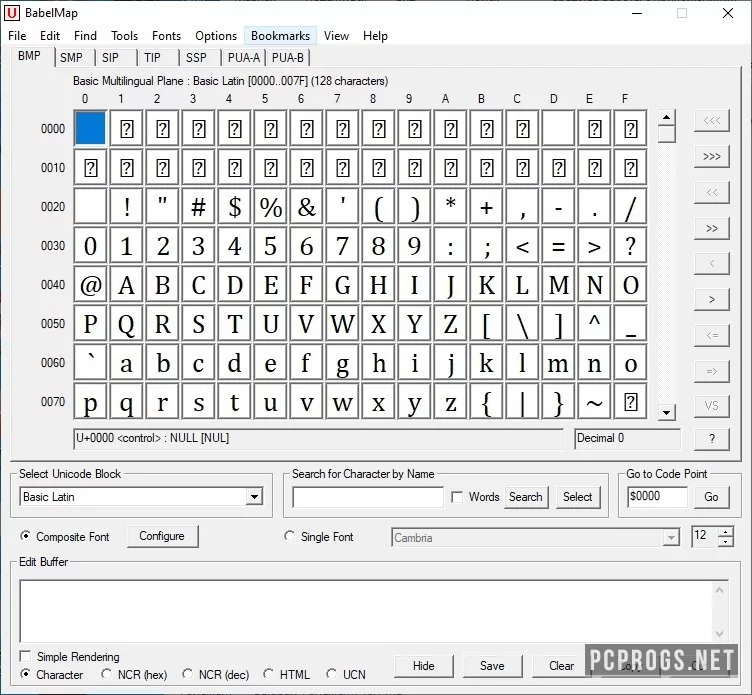
Task: Open the Tools menu
Action: 124,36
